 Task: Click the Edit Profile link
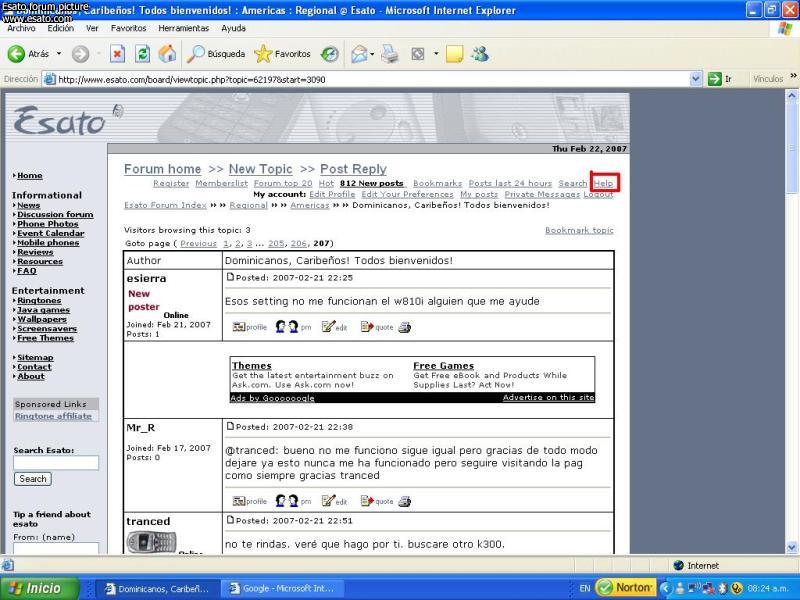[x=332, y=194]
